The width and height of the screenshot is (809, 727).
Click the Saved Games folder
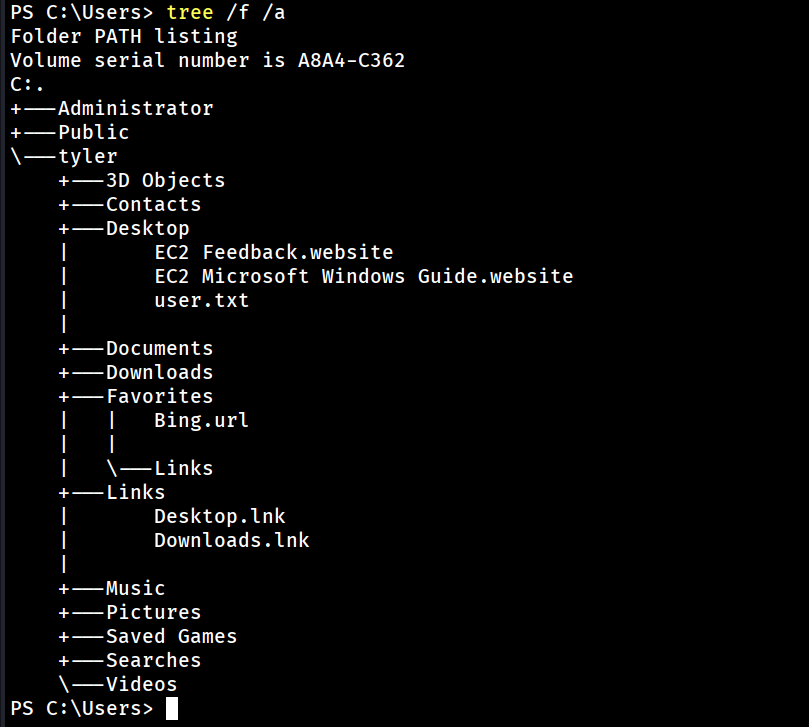click(171, 636)
